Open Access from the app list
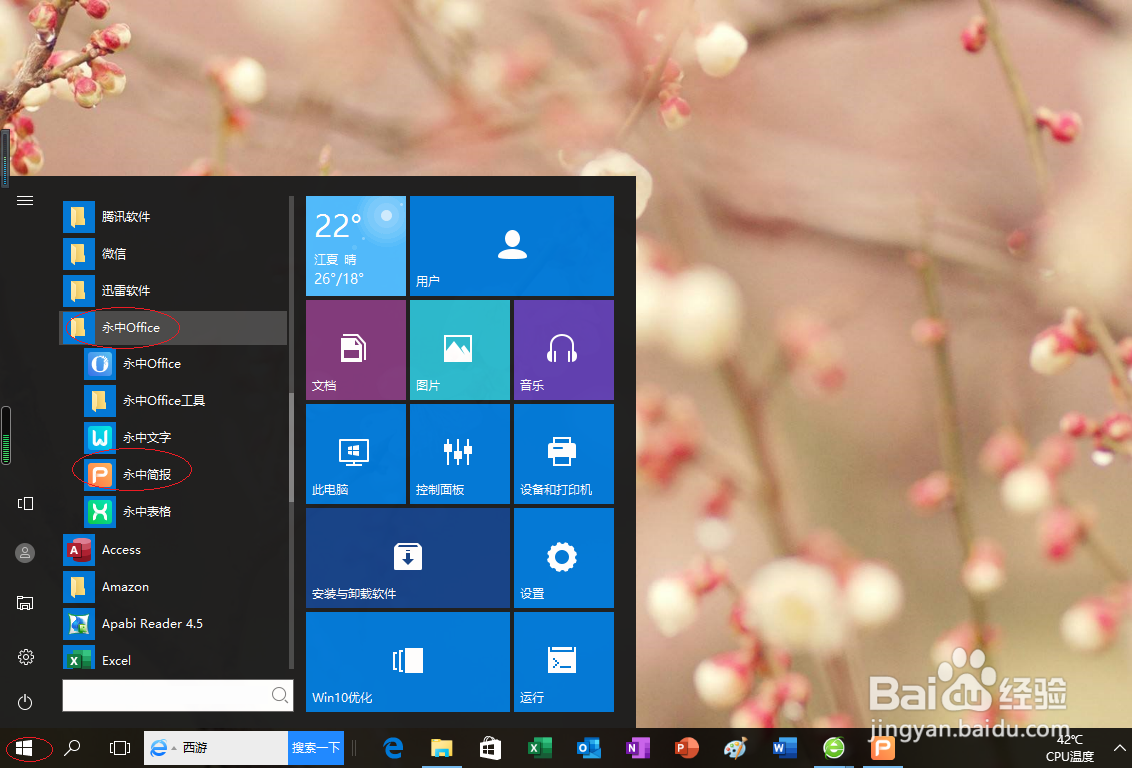Image resolution: width=1132 pixels, height=768 pixels. pyautogui.click(x=173, y=550)
